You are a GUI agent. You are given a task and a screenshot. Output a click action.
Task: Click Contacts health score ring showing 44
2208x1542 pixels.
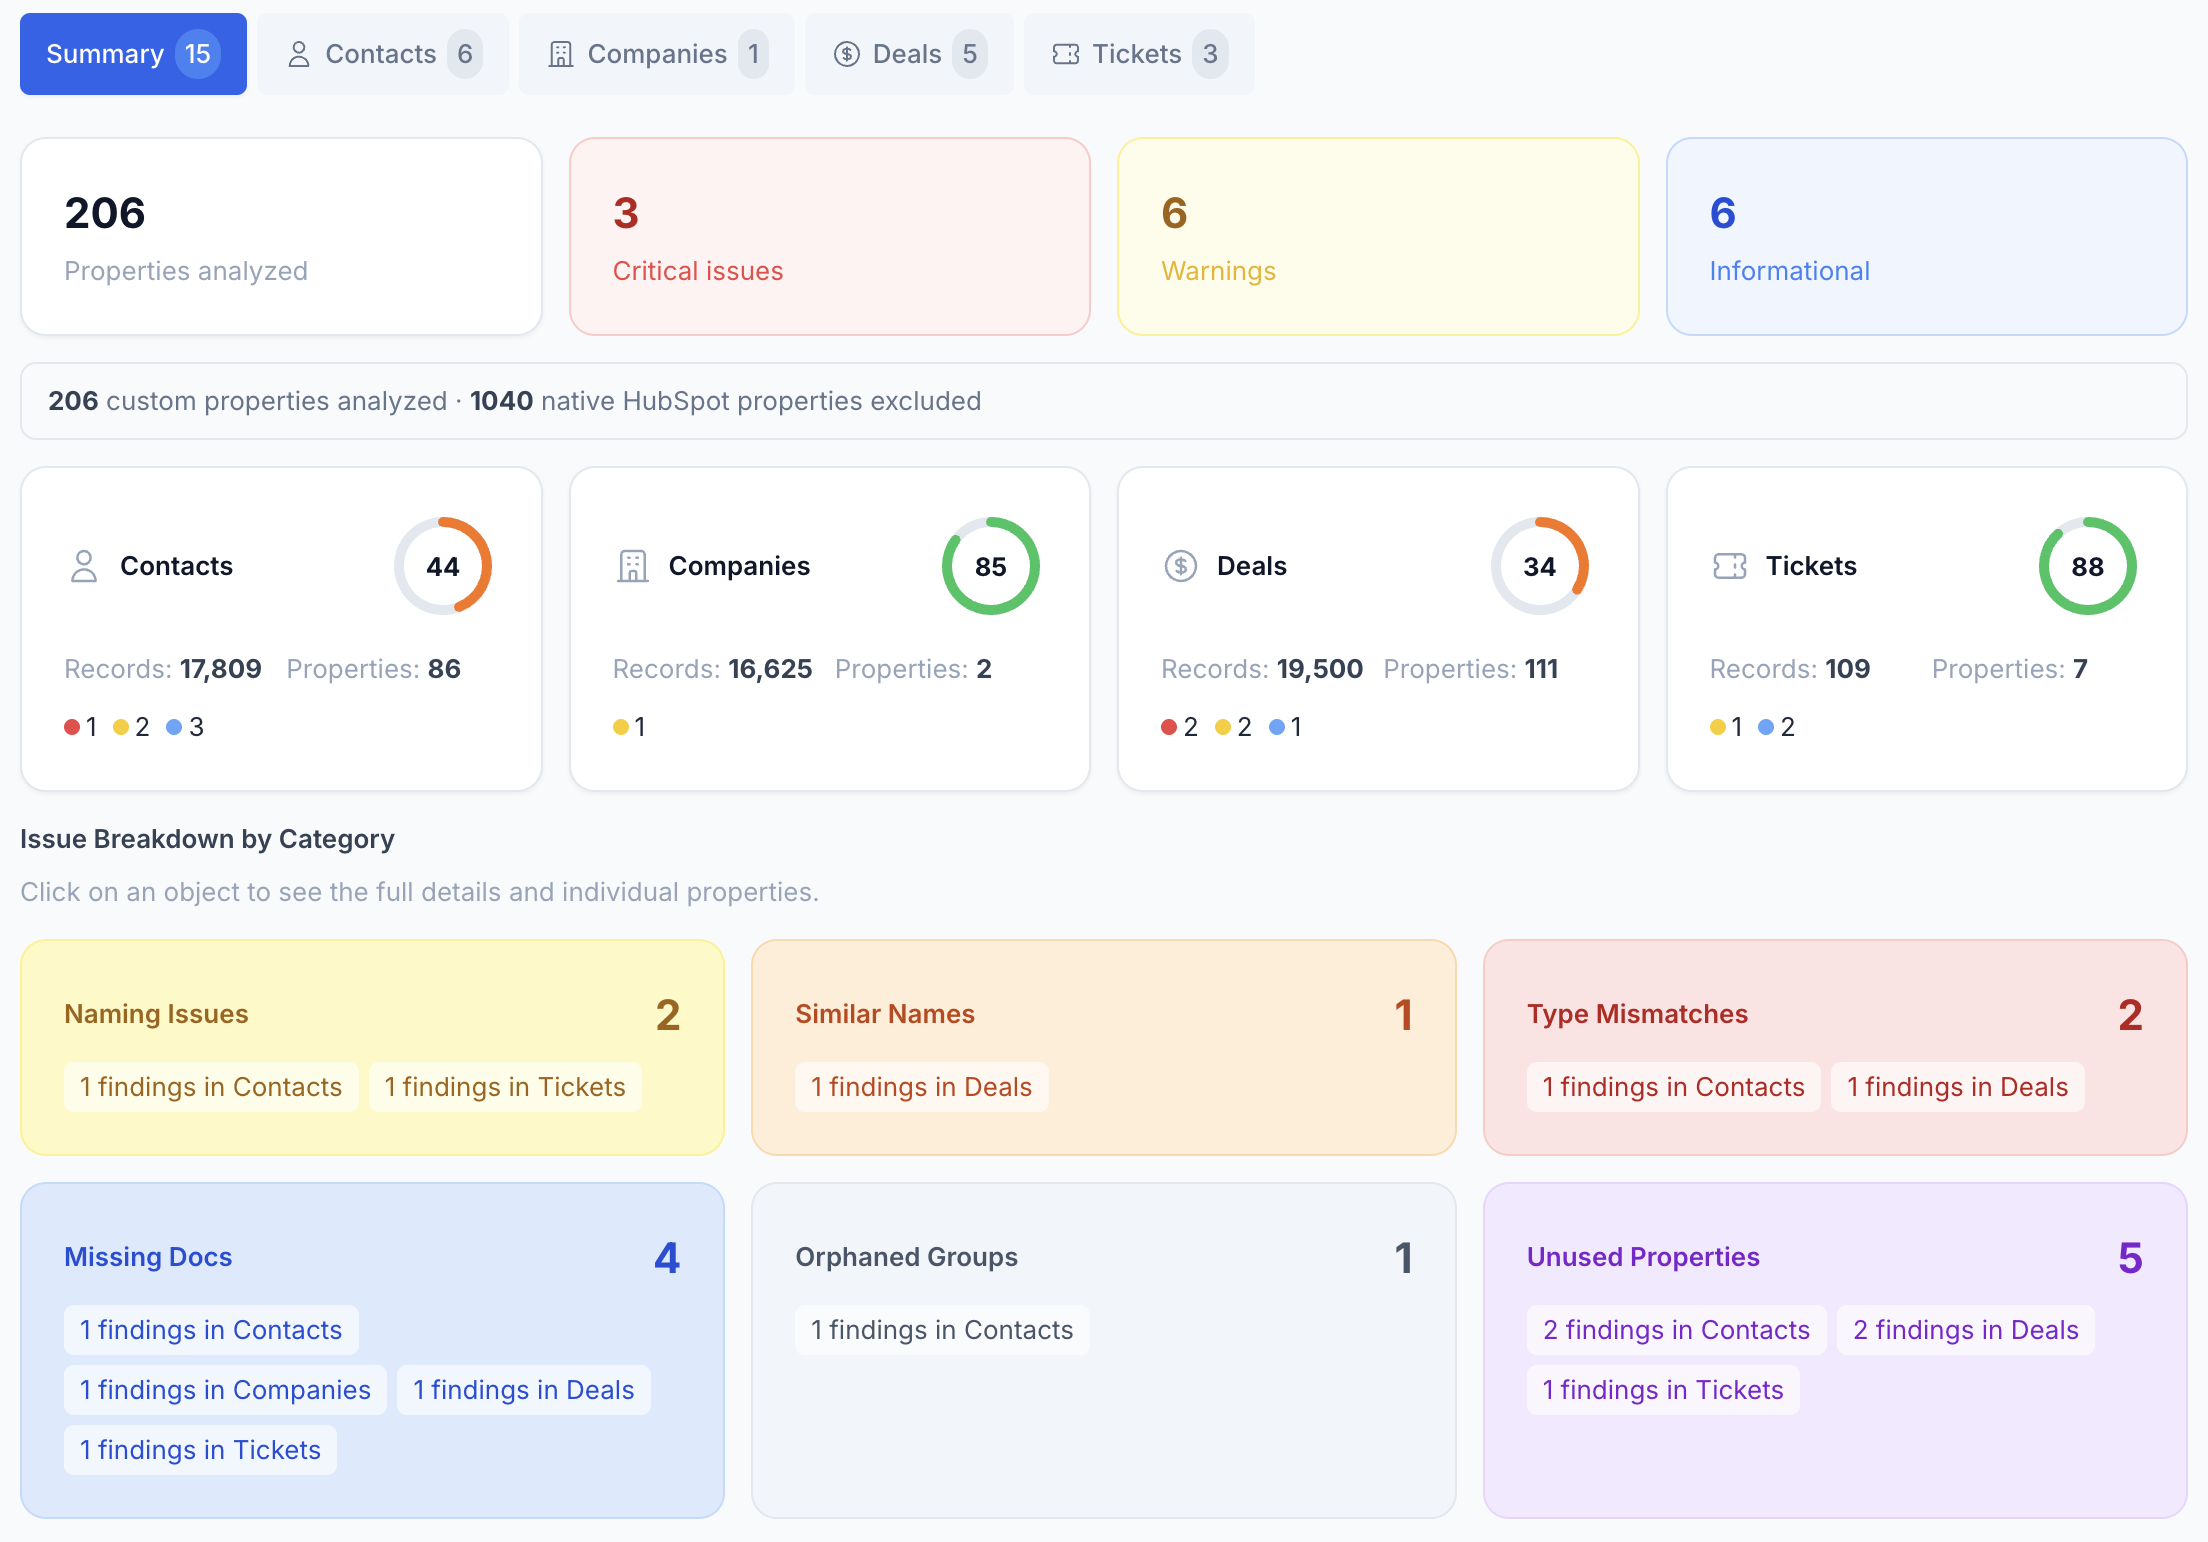coord(443,566)
